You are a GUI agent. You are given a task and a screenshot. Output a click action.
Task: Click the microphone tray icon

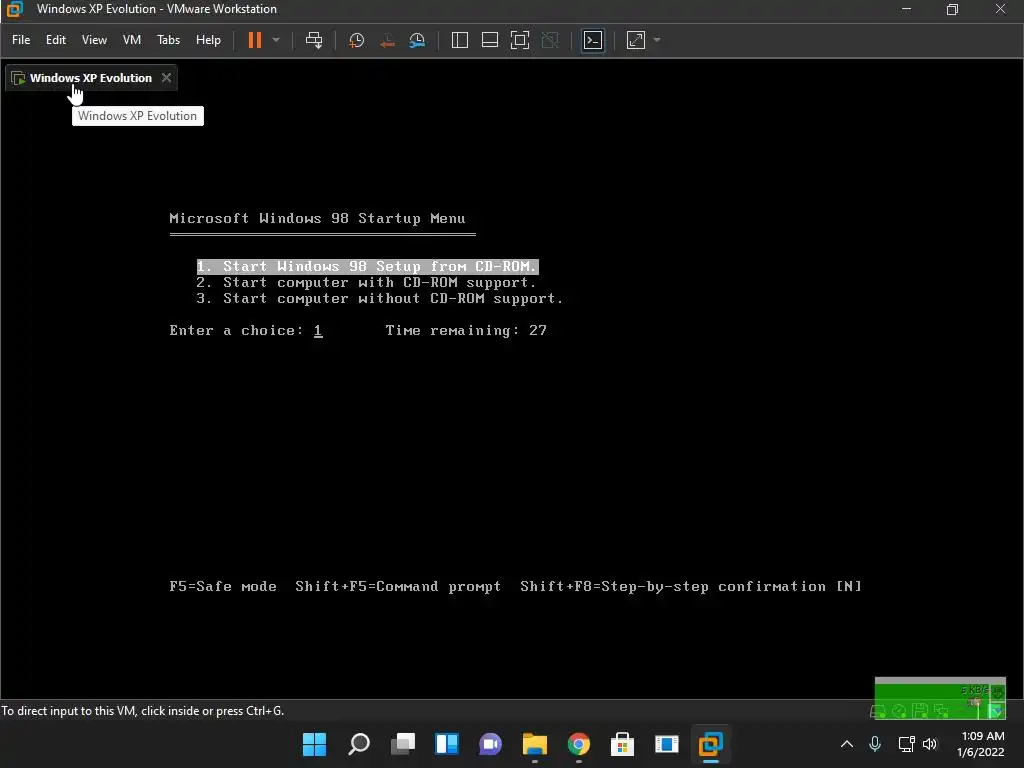coord(875,744)
